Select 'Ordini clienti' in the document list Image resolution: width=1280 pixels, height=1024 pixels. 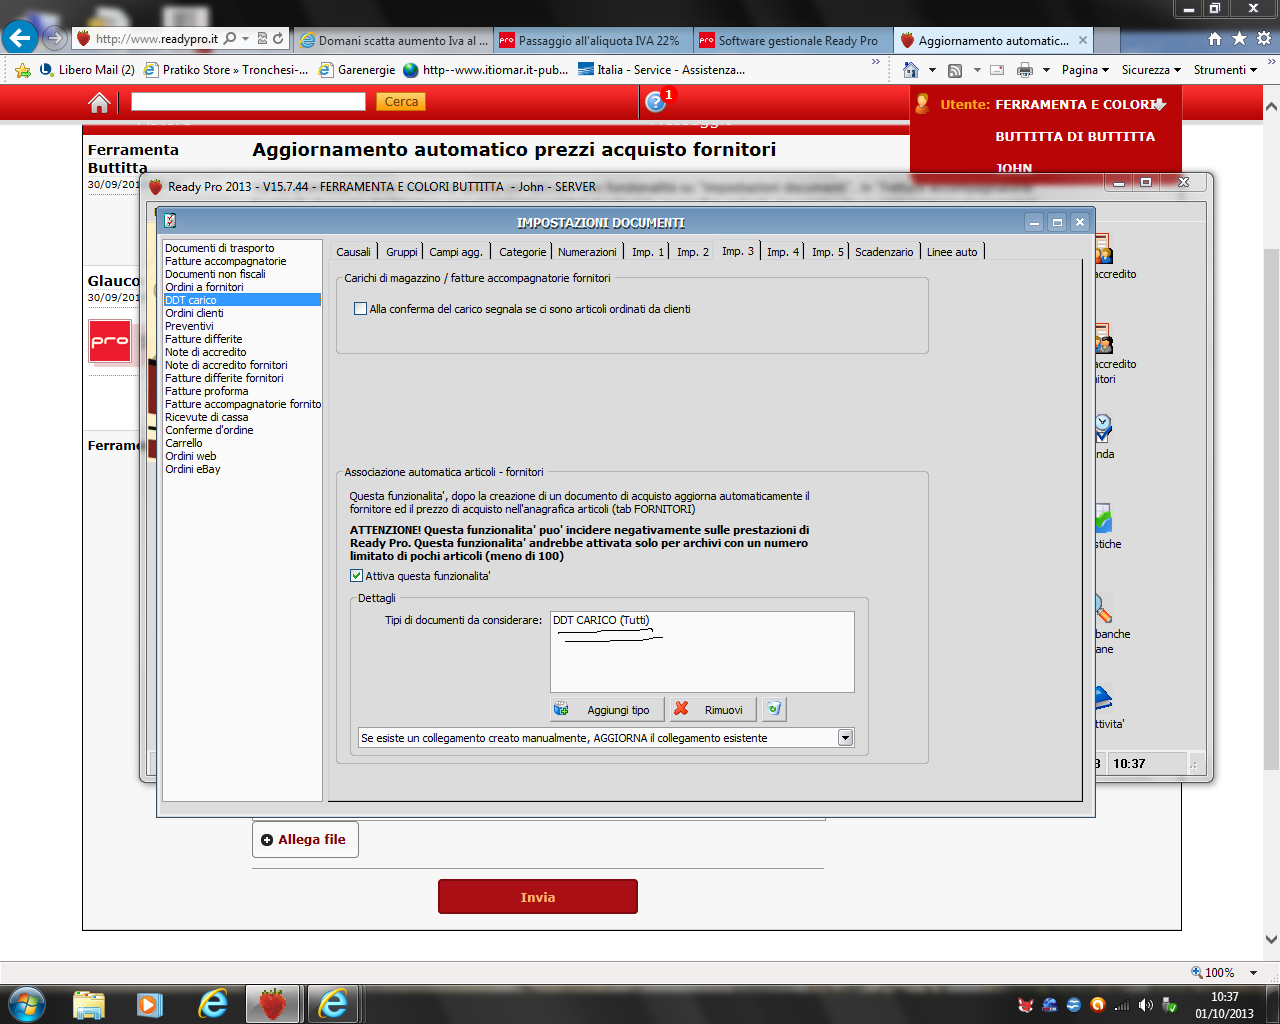point(194,313)
